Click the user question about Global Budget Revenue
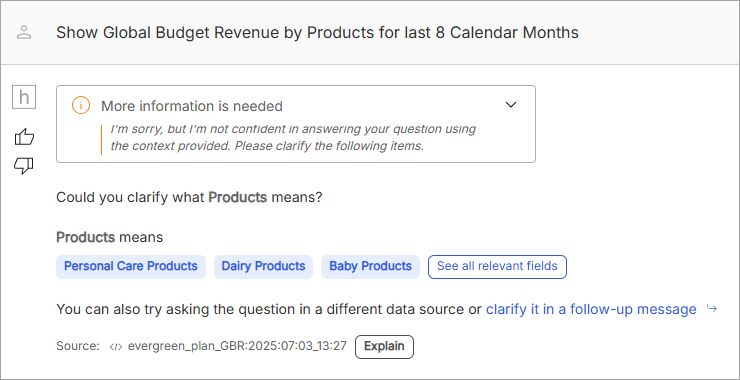This screenshot has height=380, width=740. (x=317, y=33)
